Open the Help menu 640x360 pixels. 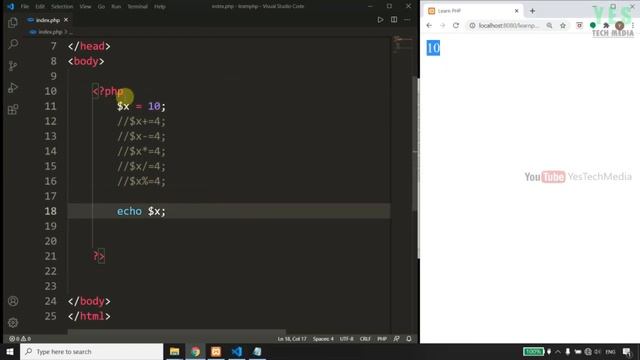point(160,7)
